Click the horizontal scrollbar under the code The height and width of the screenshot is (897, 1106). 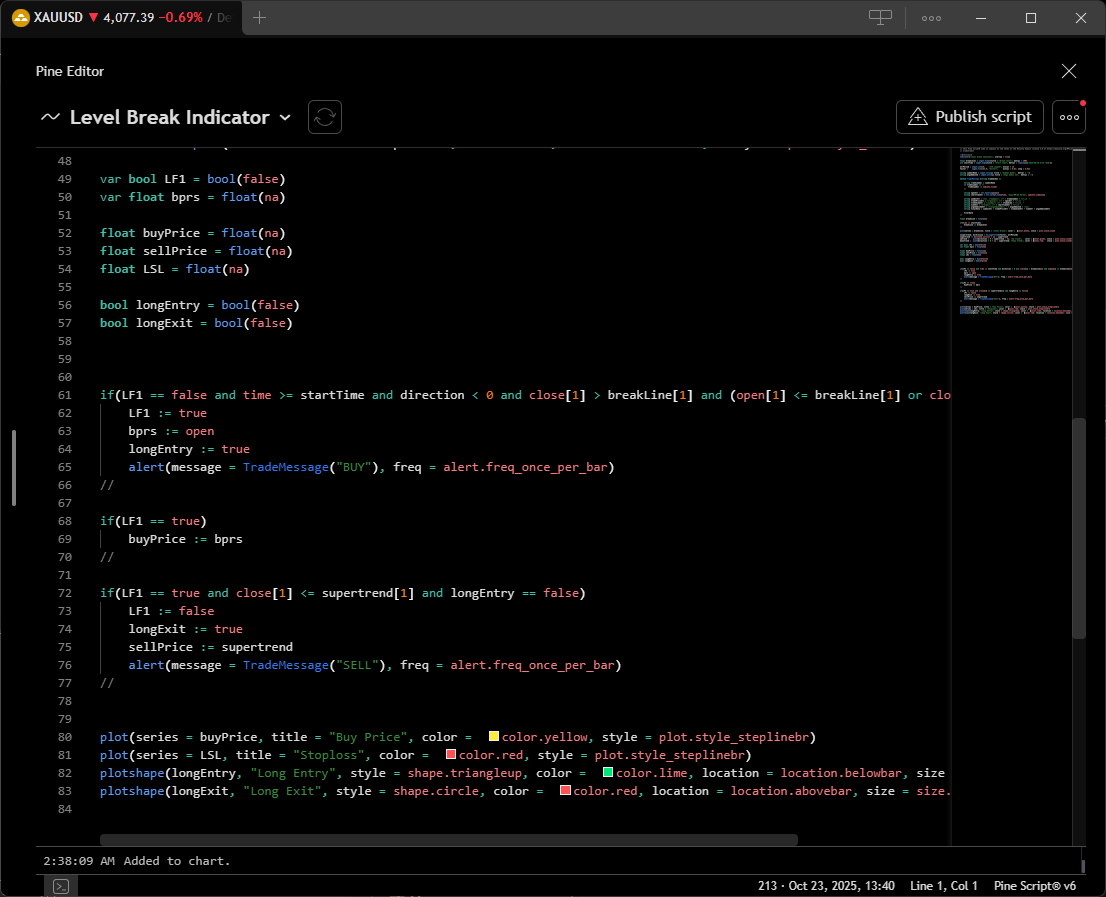pos(449,839)
